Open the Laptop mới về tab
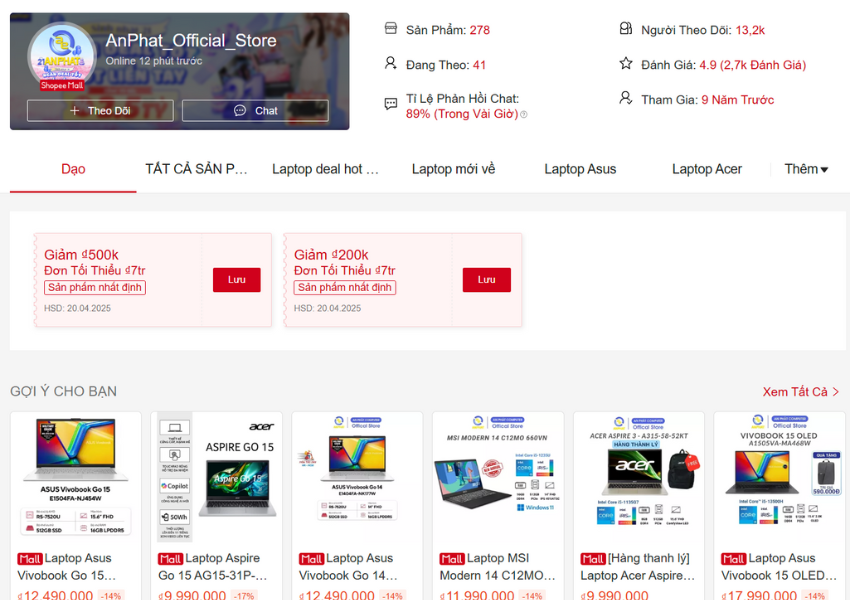 pyautogui.click(x=453, y=169)
